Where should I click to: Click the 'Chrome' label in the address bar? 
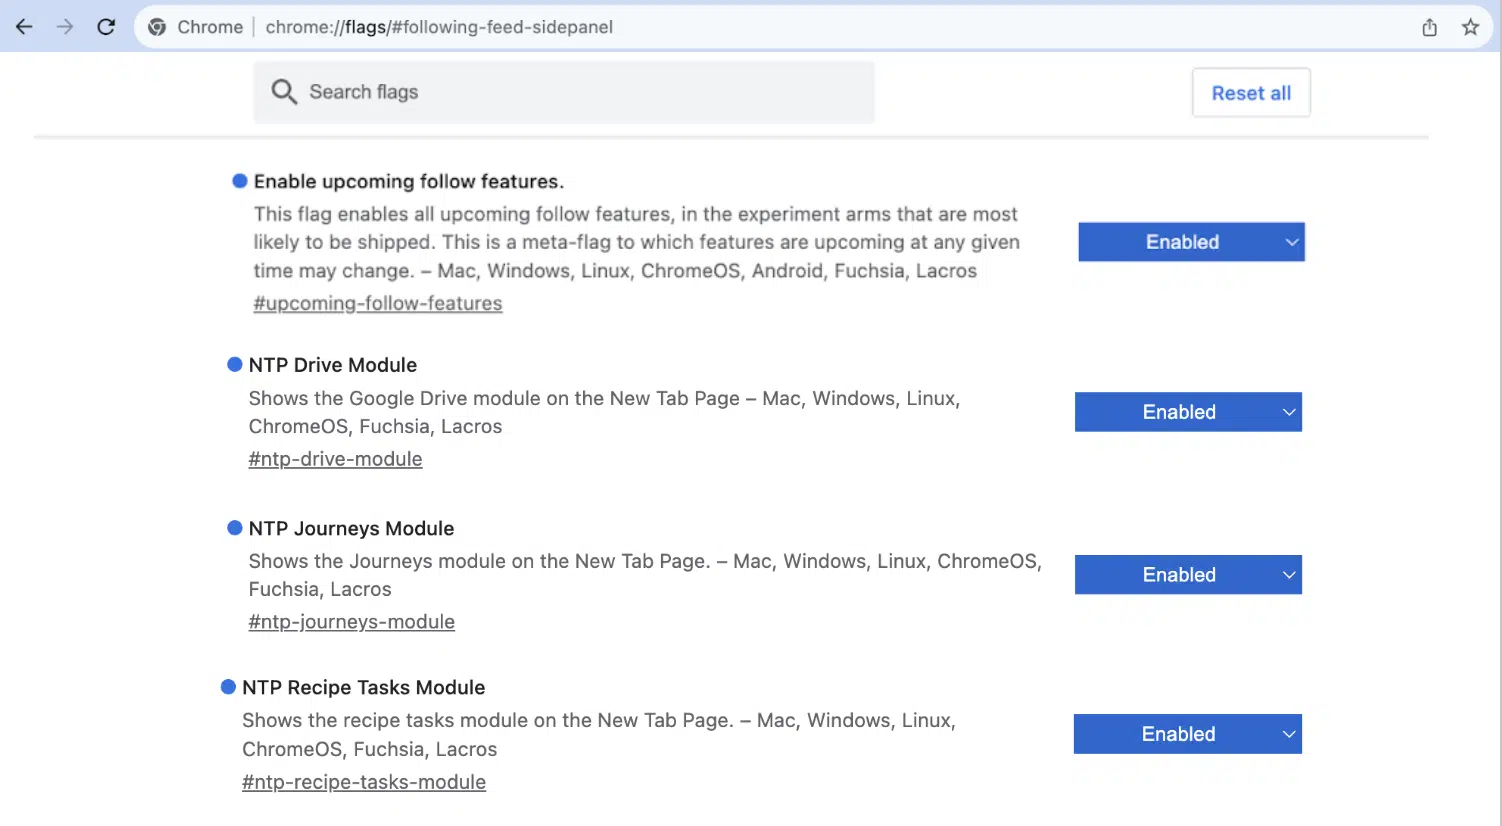point(210,27)
